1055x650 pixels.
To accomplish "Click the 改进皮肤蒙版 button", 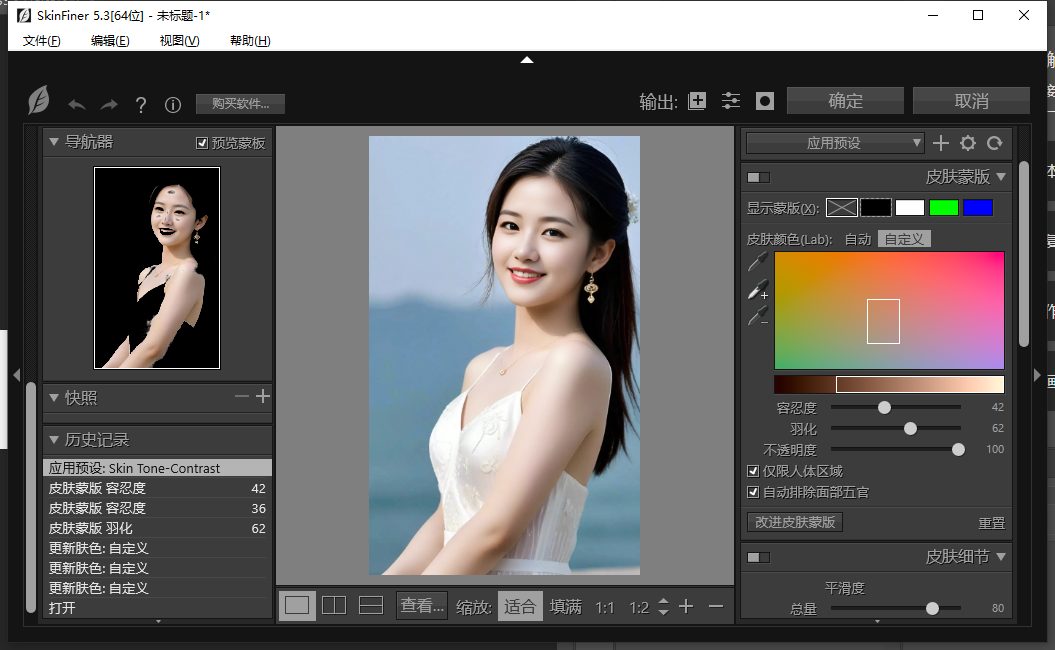I will point(795,522).
